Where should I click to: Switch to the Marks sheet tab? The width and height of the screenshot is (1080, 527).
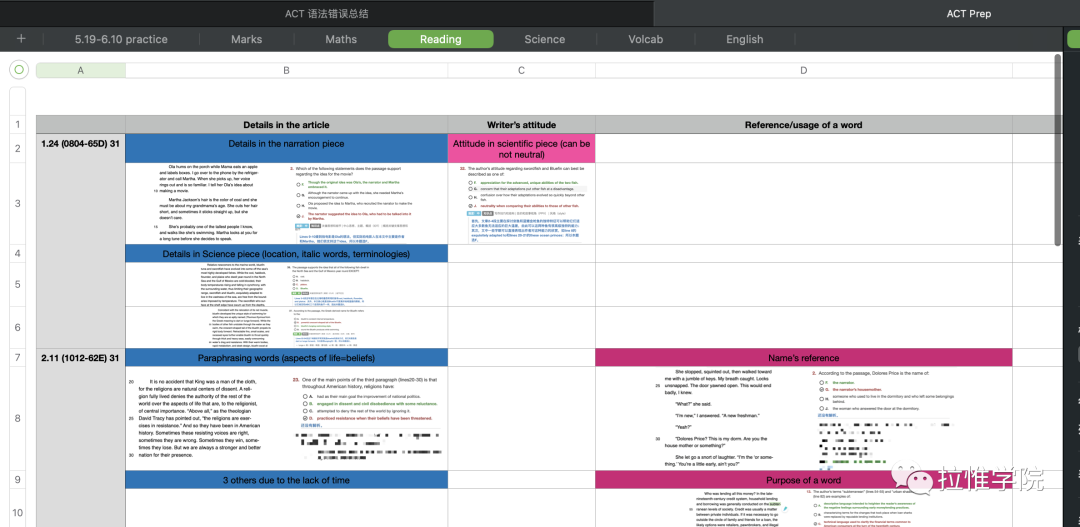pyautogui.click(x=246, y=39)
